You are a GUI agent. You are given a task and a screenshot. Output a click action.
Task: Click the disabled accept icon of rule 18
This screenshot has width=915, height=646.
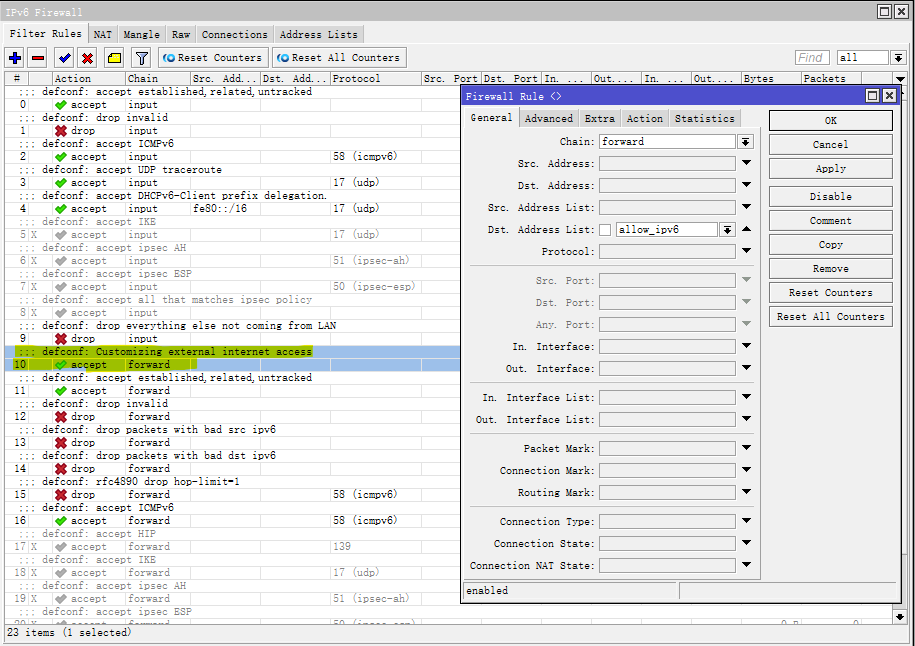click(x=61, y=573)
